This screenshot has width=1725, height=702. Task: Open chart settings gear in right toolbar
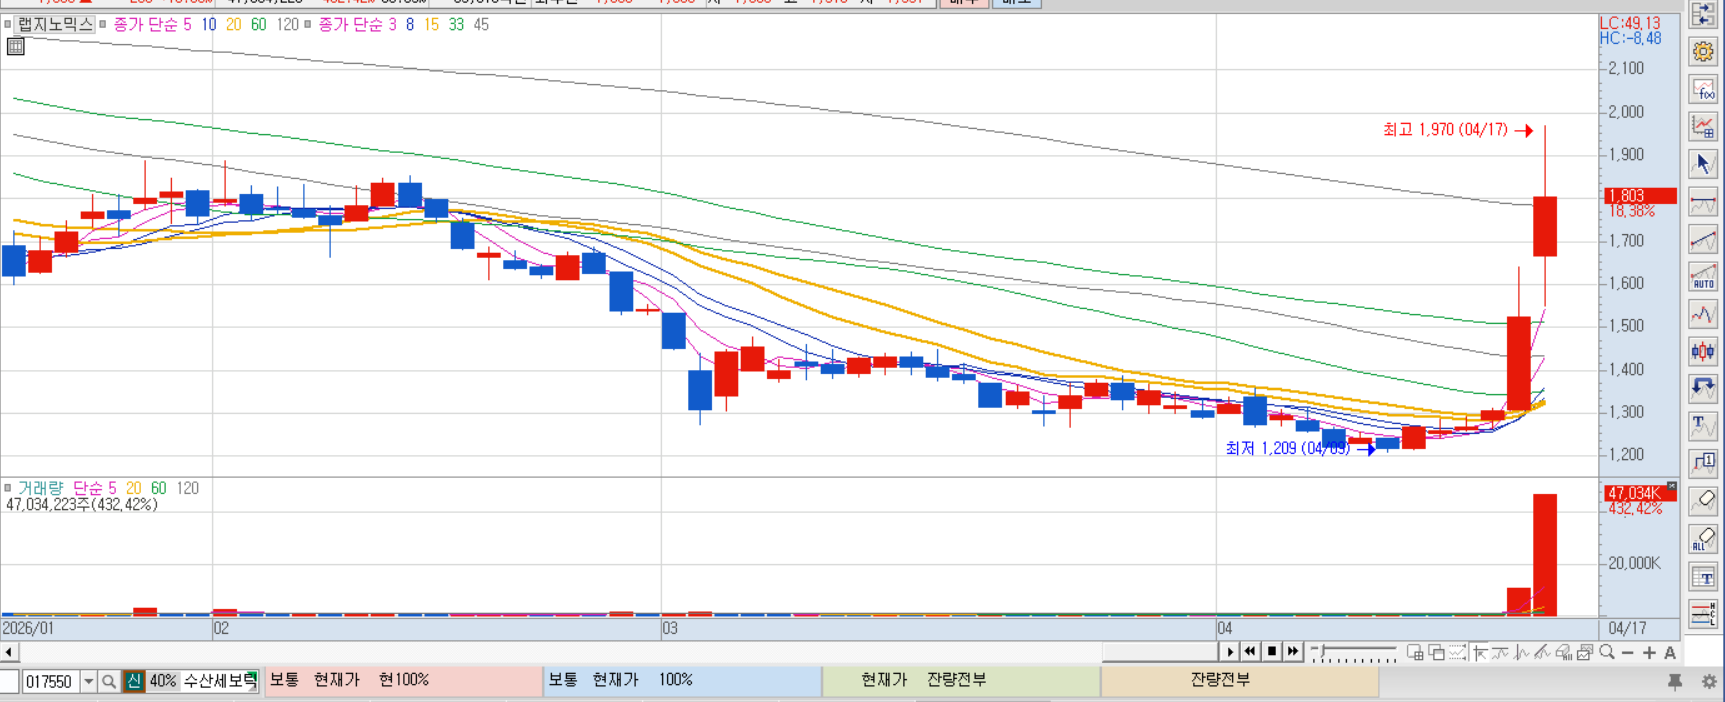click(1703, 52)
